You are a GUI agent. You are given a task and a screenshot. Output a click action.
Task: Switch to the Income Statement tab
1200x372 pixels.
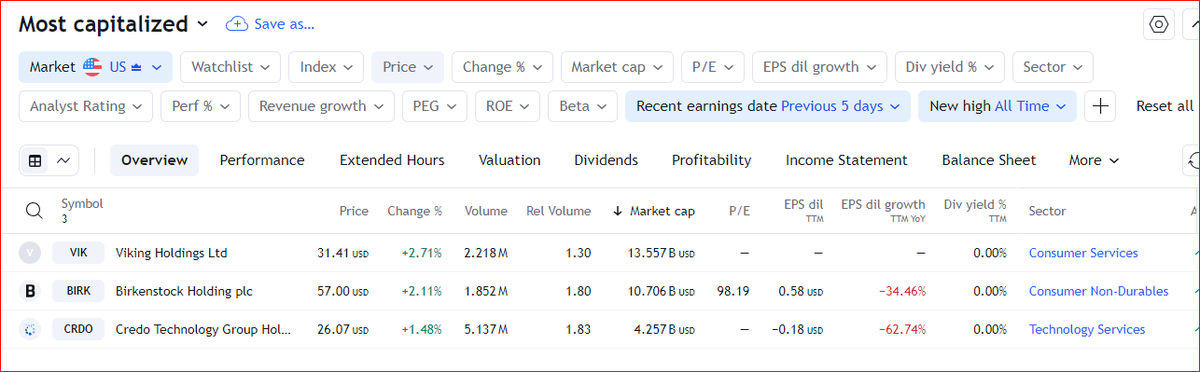[846, 160]
